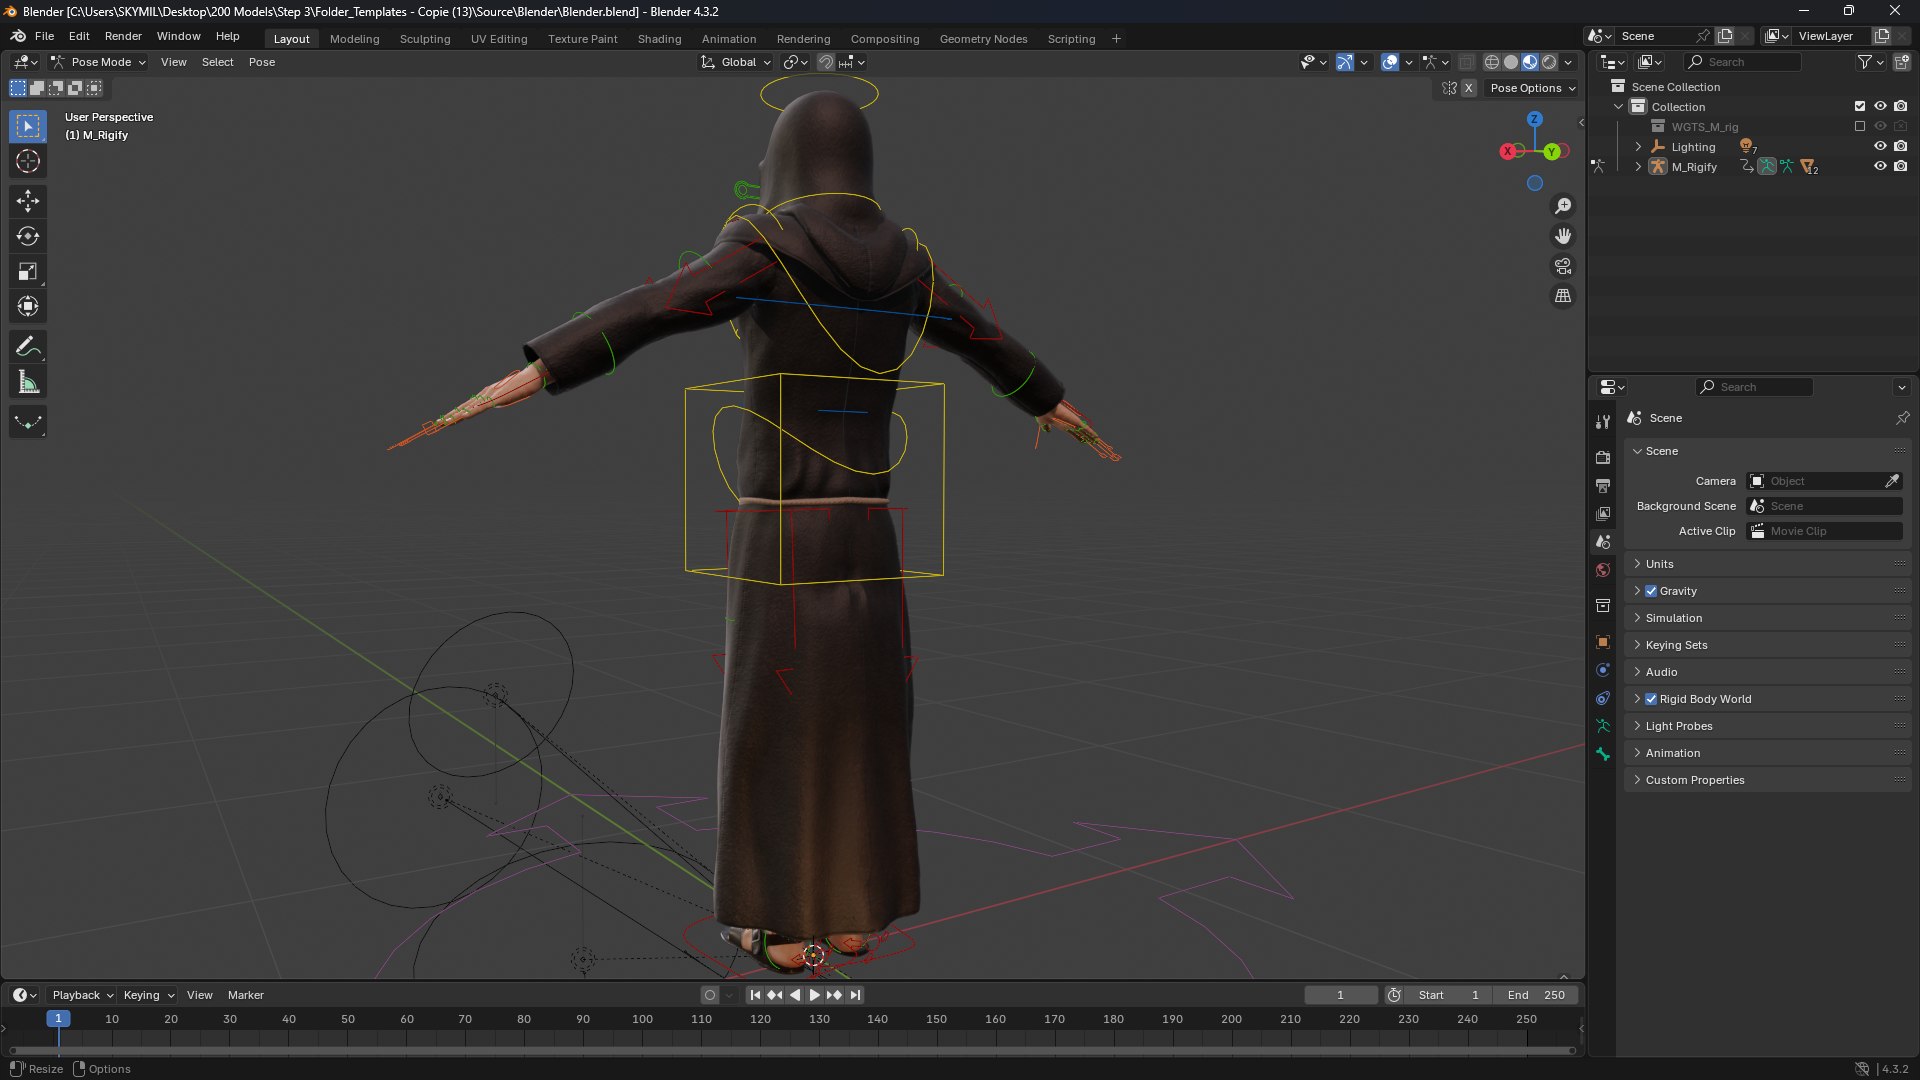Open the Global transform orientation dropdown
This screenshot has width=1920, height=1080.
point(737,62)
